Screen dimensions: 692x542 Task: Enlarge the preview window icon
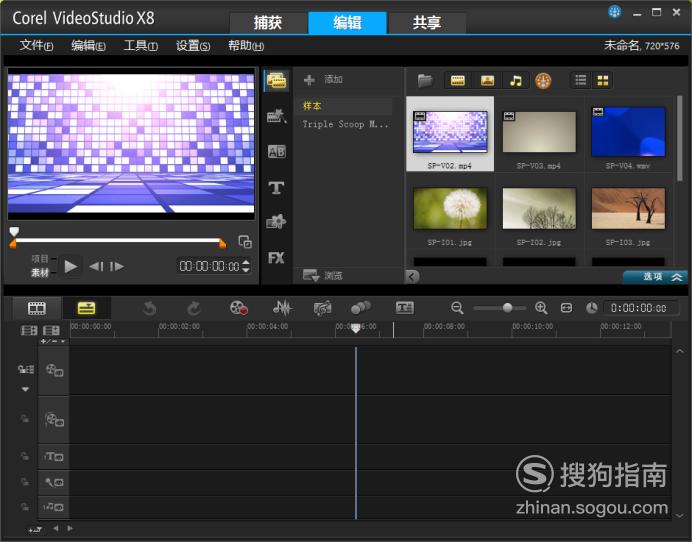[x=245, y=241]
